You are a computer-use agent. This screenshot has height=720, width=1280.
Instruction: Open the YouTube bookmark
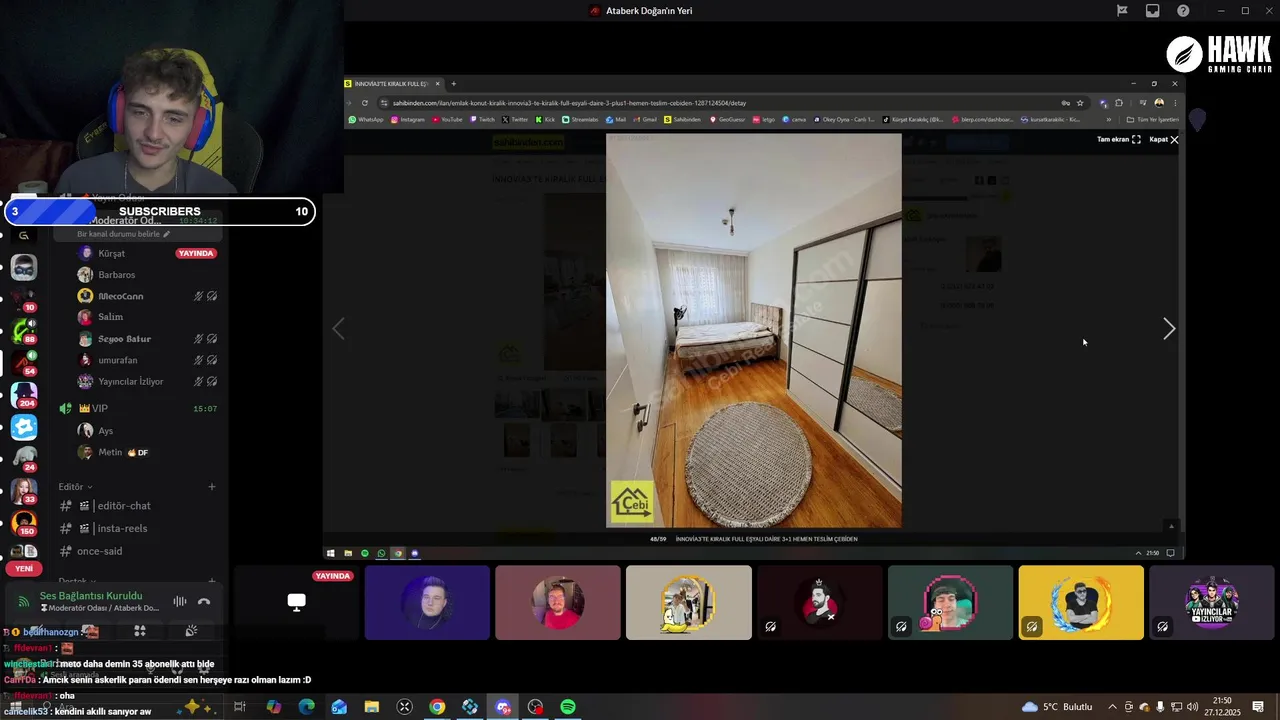[x=447, y=120]
